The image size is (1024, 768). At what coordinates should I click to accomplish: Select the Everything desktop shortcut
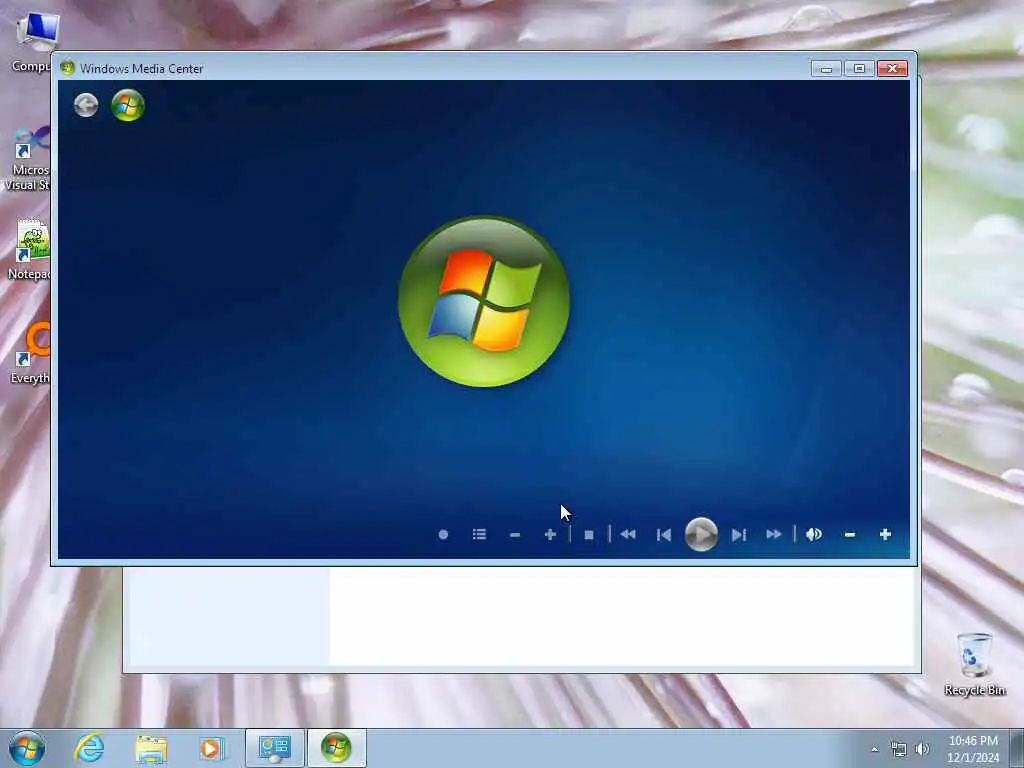click(30, 353)
